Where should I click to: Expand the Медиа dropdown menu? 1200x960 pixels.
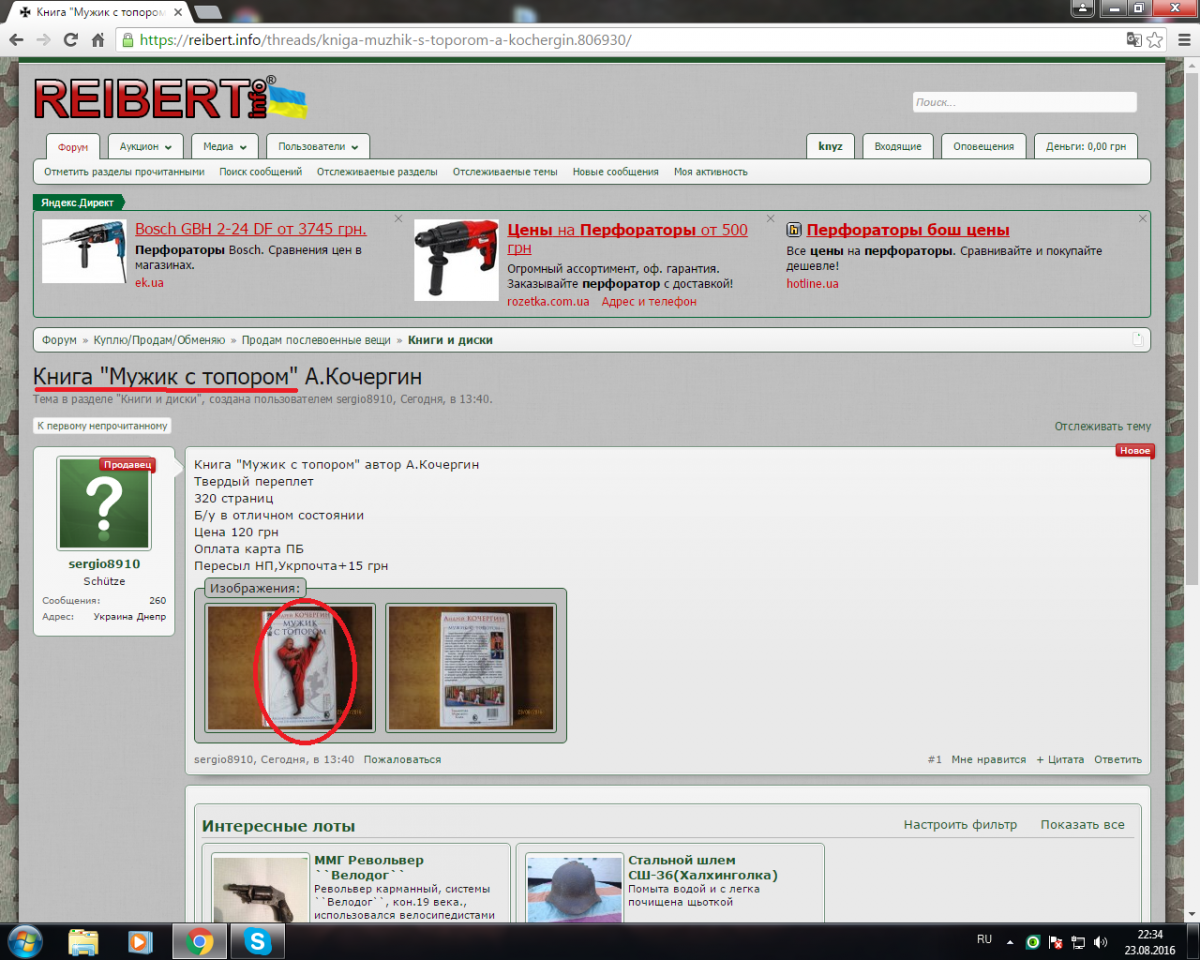click(x=225, y=146)
